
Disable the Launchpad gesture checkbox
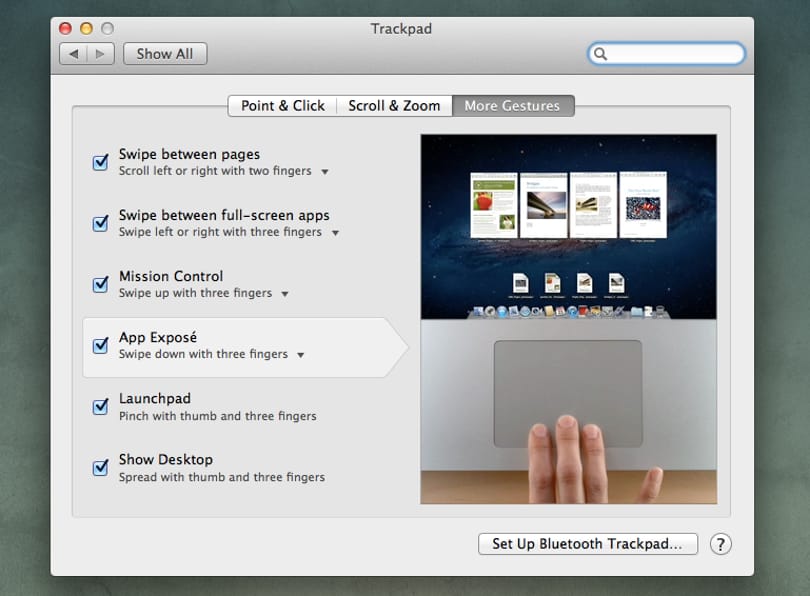tap(100, 406)
